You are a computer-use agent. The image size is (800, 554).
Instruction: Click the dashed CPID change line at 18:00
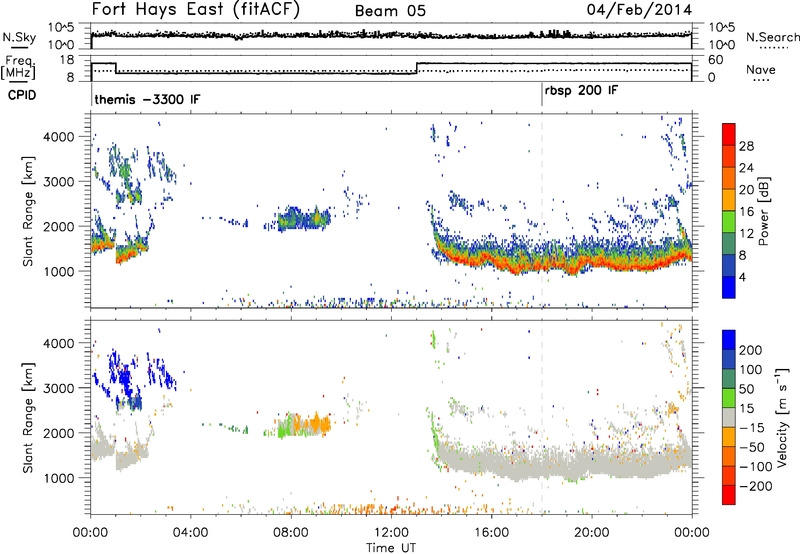542,211
